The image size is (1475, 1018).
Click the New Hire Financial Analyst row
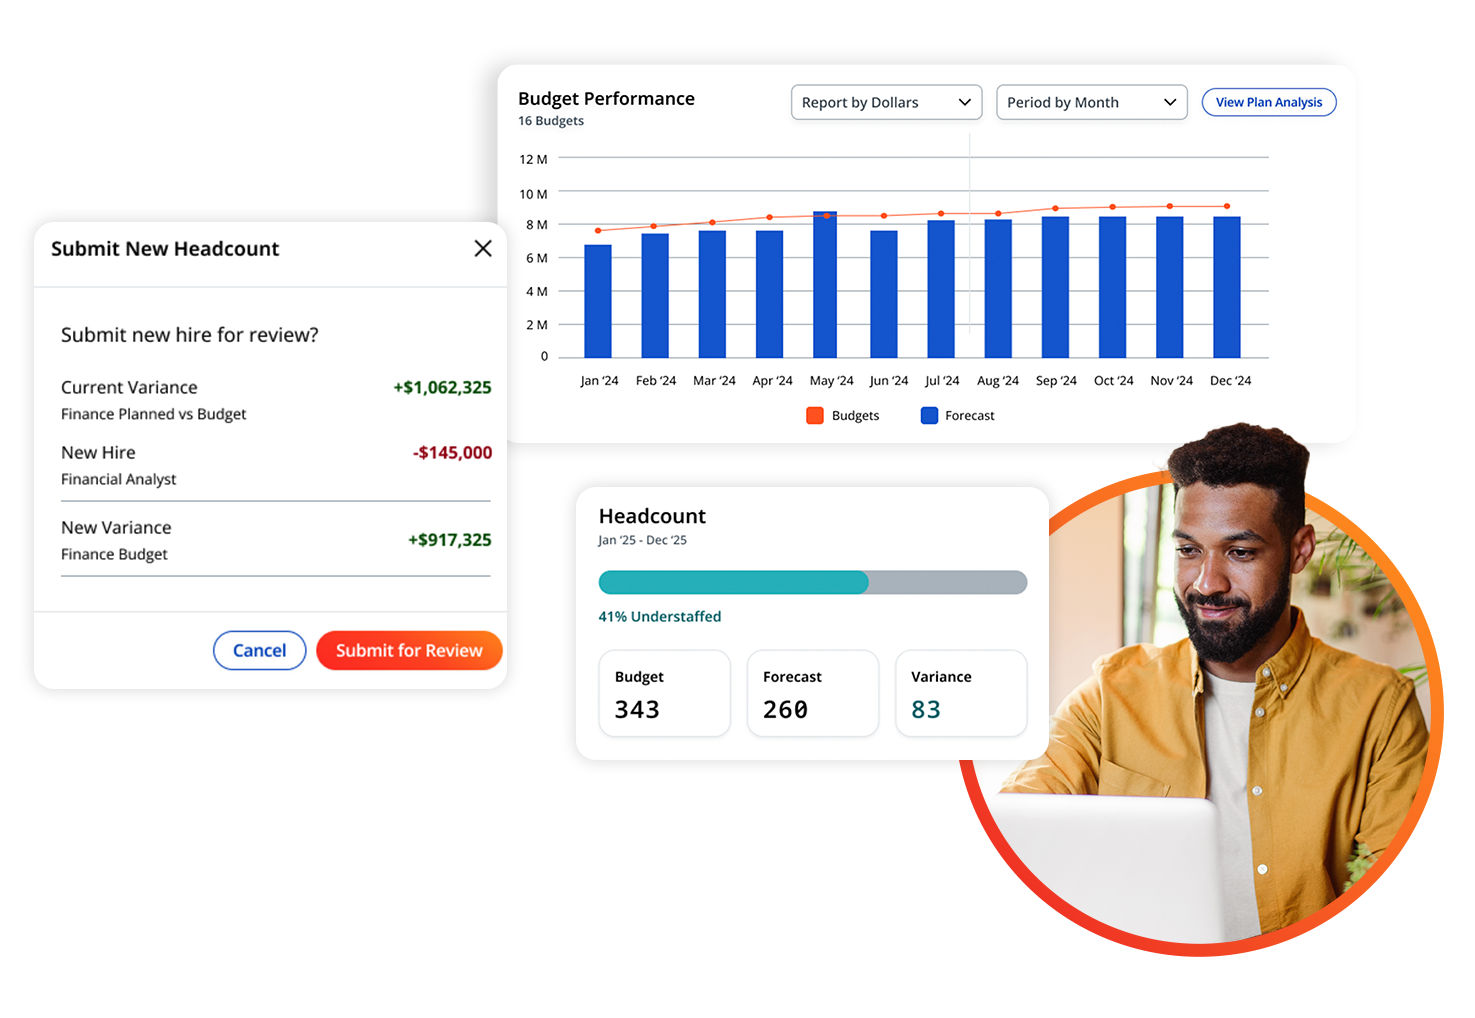(276, 465)
